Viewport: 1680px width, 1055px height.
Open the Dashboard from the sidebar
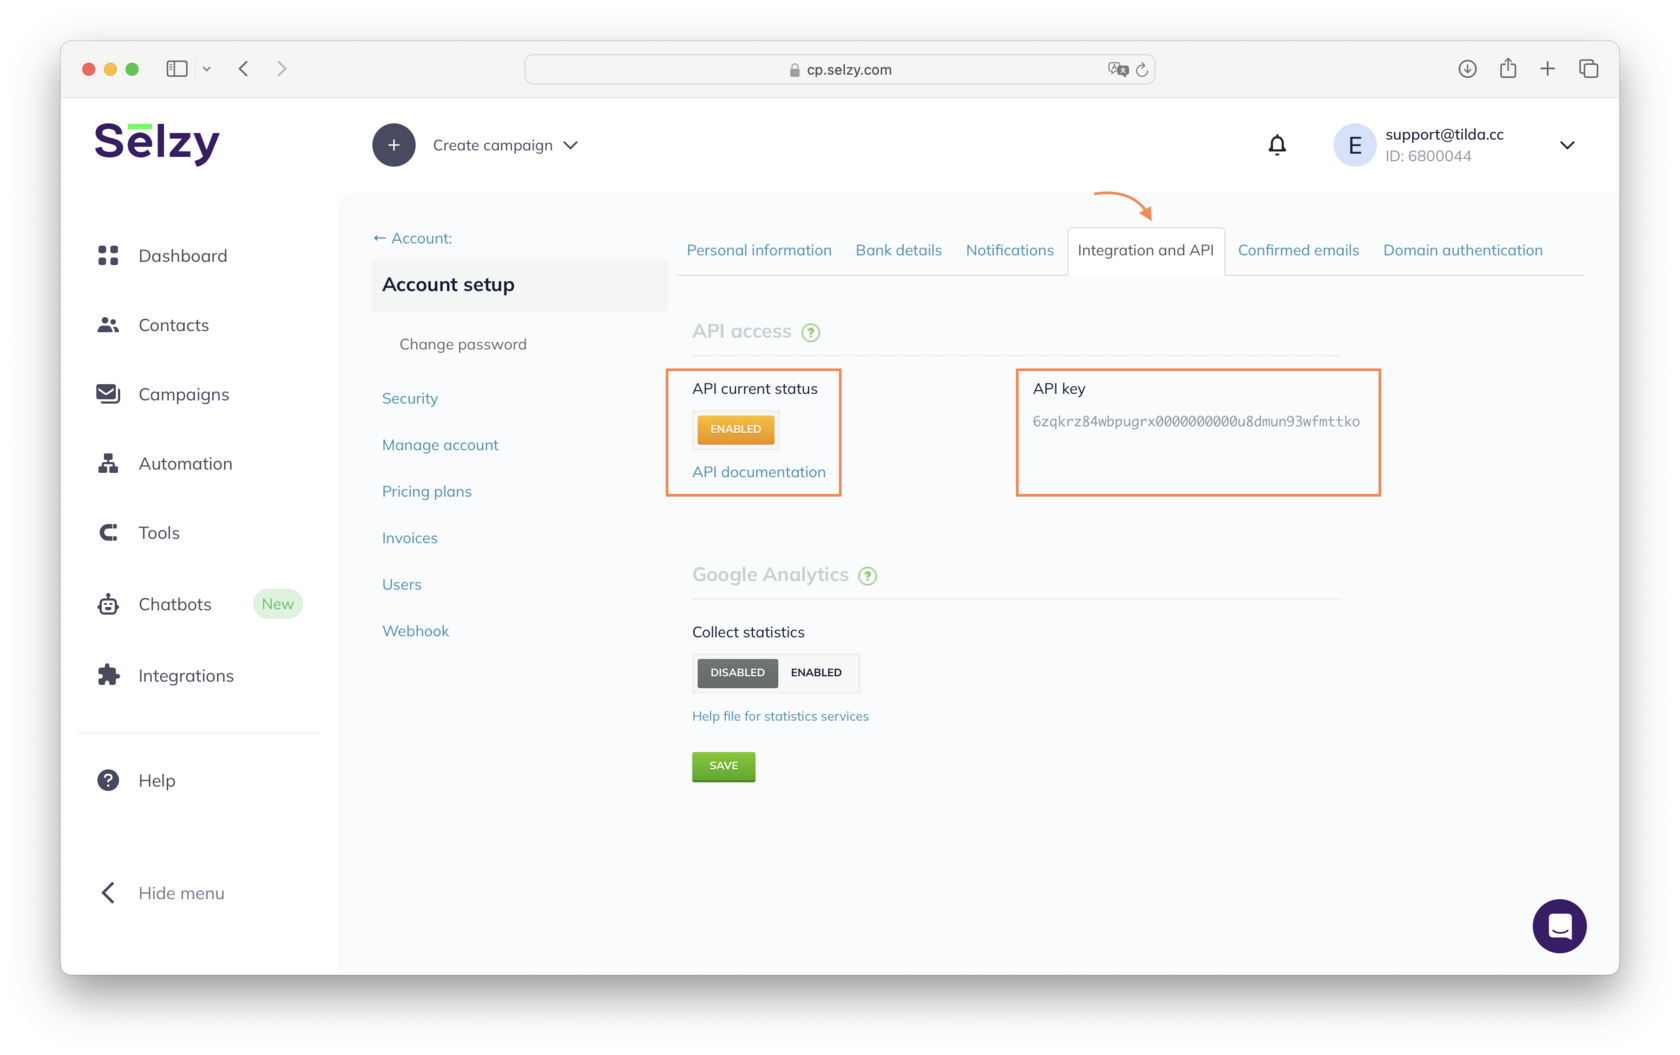pyautogui.click(x=108, y=255)
